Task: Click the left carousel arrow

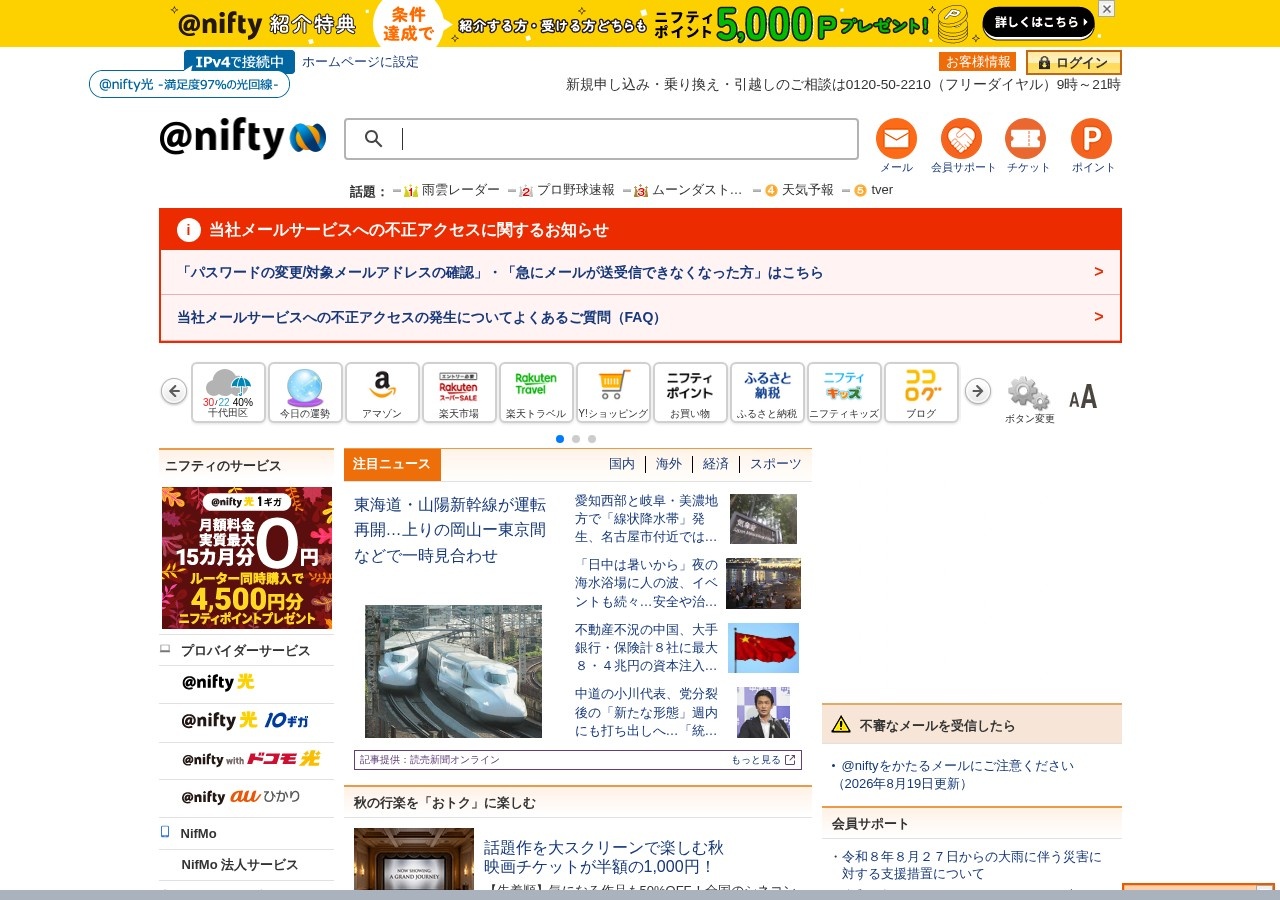Action: [x=174, y=391]
